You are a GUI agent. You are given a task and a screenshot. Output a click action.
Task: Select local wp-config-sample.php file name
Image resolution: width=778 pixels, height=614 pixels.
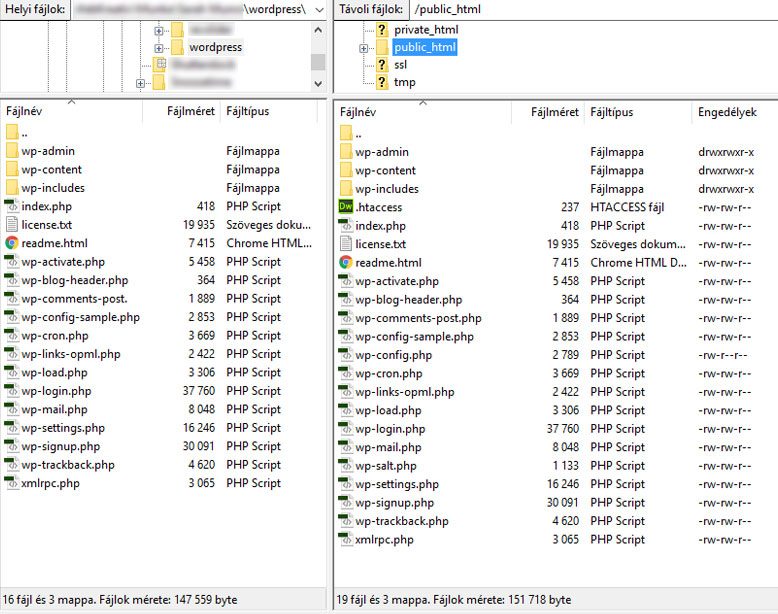pyautogui.click(x=80, y=317)
